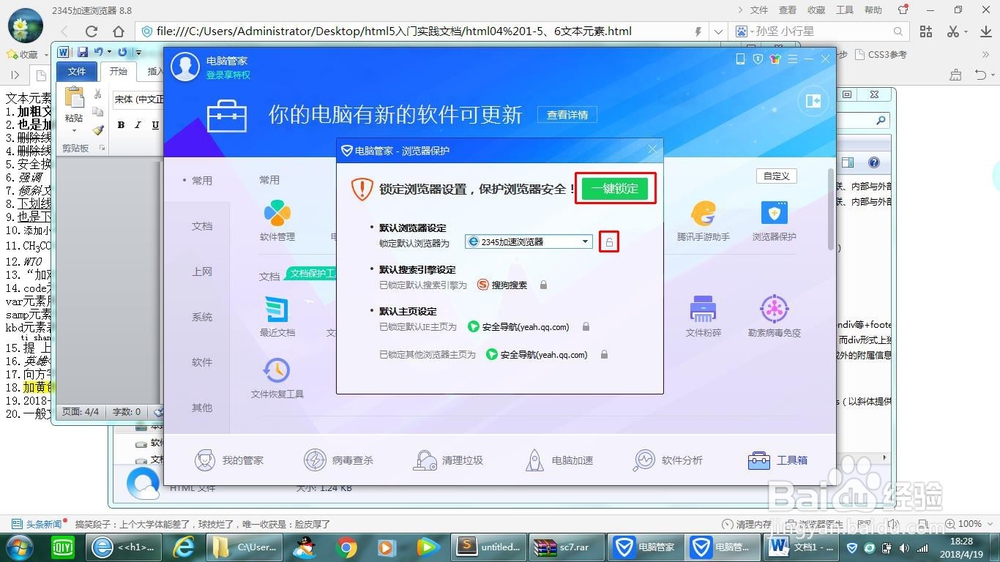
Task: Click the 登录享特权 link
Action: pos(228,75)
